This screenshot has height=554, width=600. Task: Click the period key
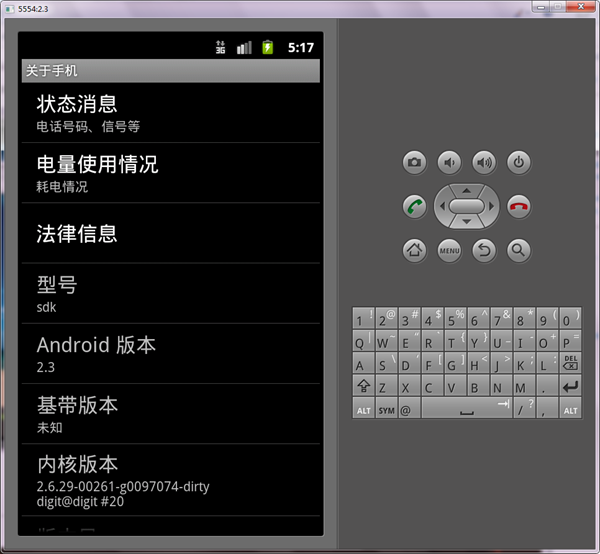tap(547, 385)
